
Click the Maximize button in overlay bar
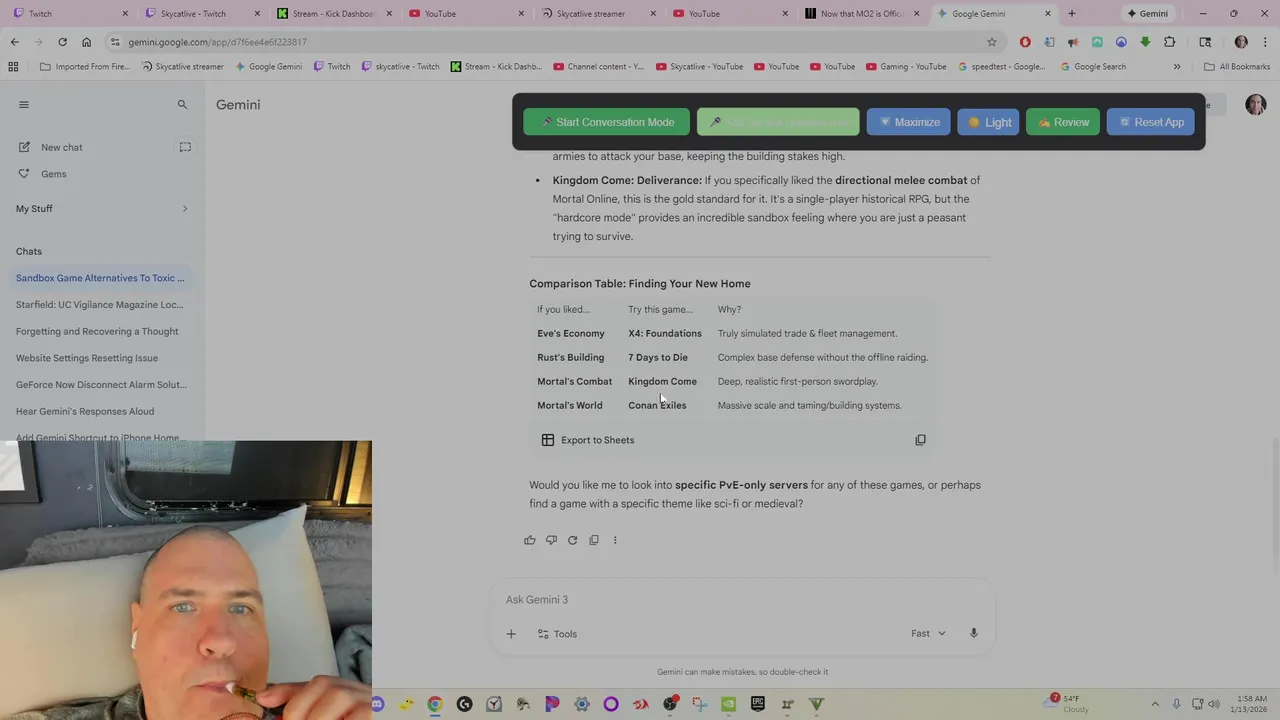tap(909, 122)
